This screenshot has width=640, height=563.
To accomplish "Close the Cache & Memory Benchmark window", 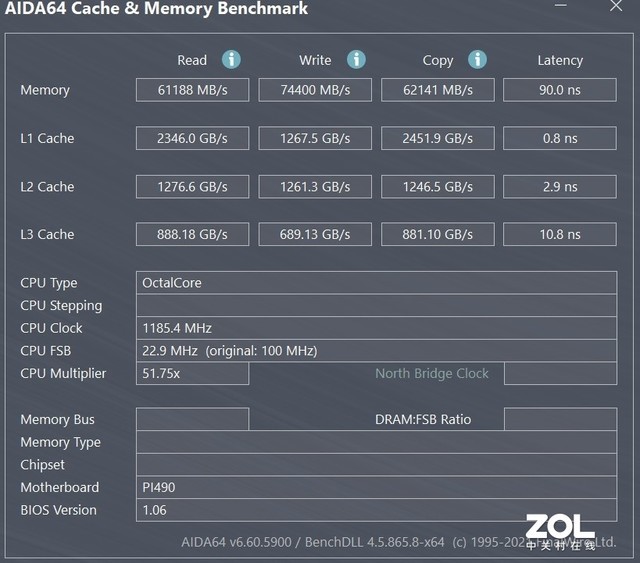I will tap(616, 8).
